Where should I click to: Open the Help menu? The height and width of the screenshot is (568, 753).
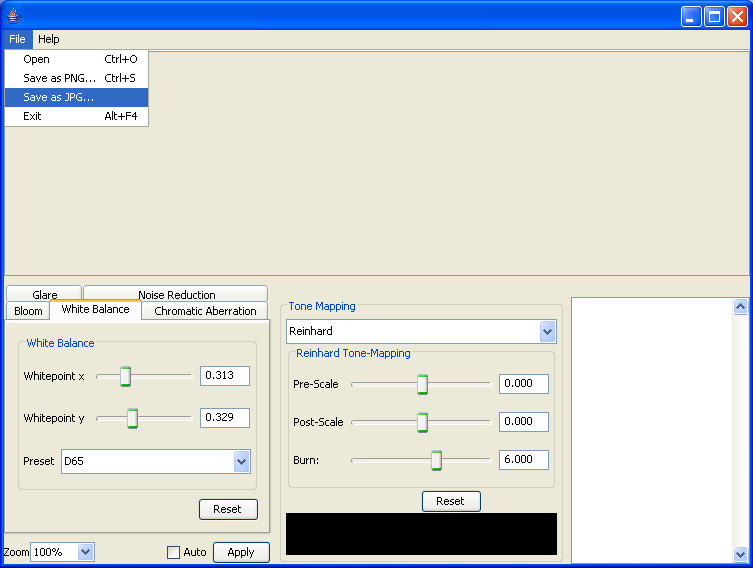click(x=49, y=39)
